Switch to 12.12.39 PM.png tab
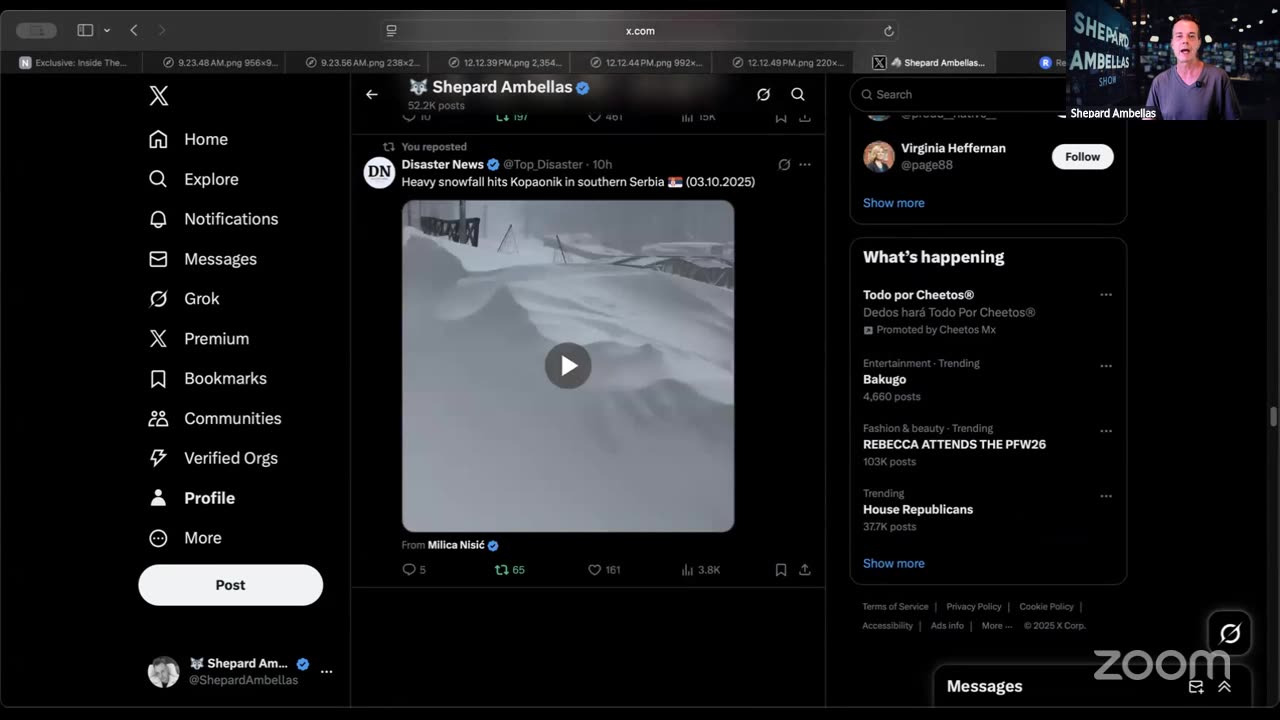 click(x=500, y=62)
